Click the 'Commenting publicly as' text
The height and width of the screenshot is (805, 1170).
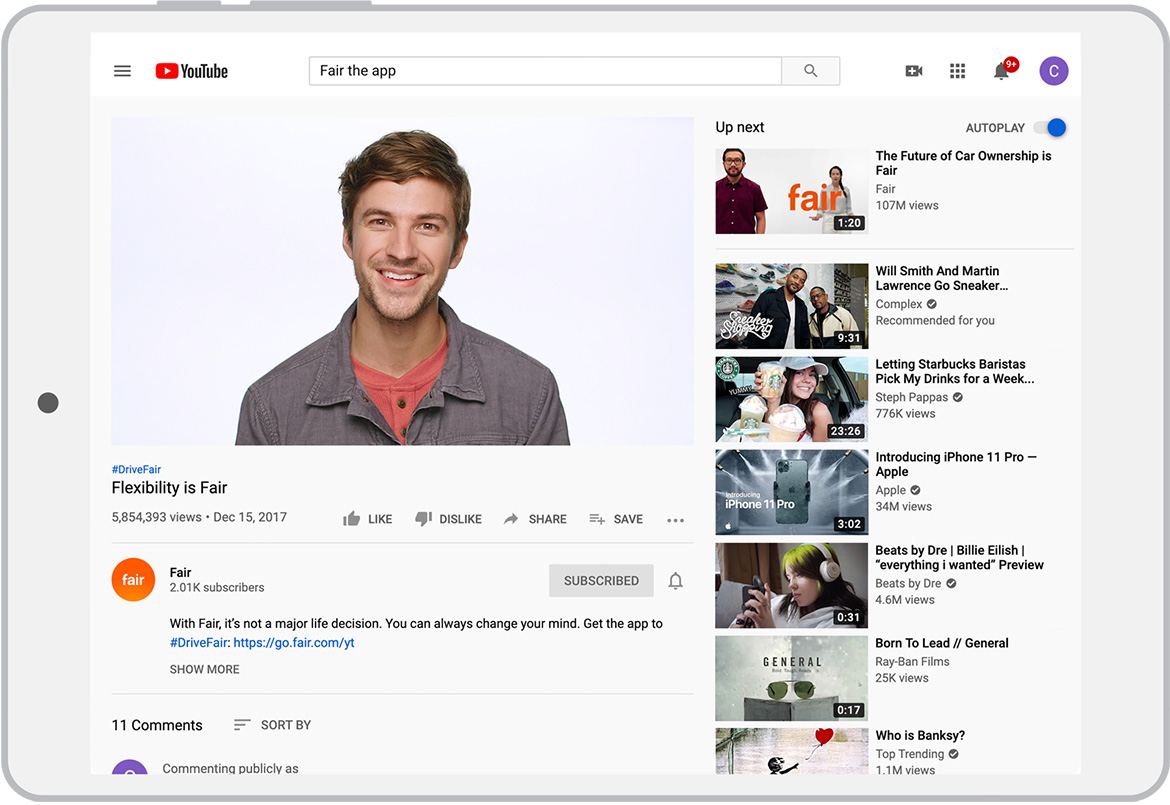[x=231, y=768]
